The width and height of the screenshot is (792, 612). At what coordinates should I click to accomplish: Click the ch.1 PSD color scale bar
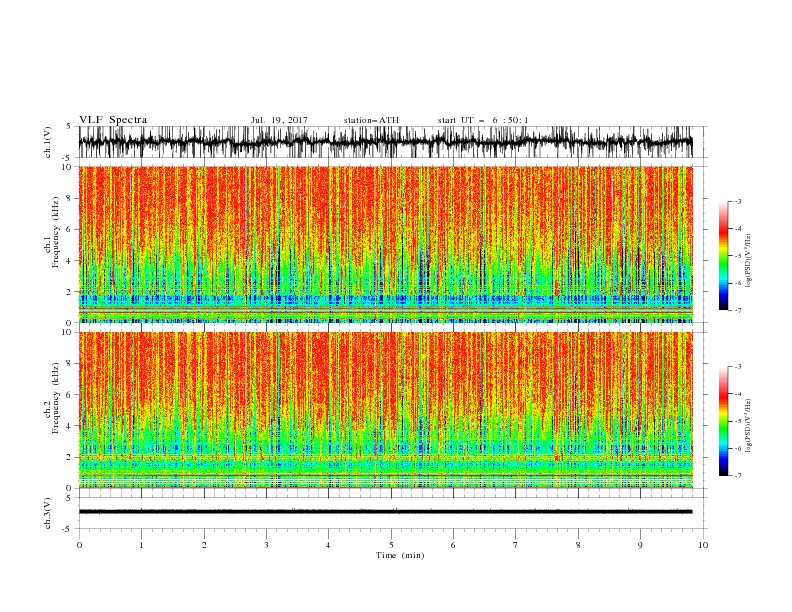pyautogui.click(x=723, y=256)
